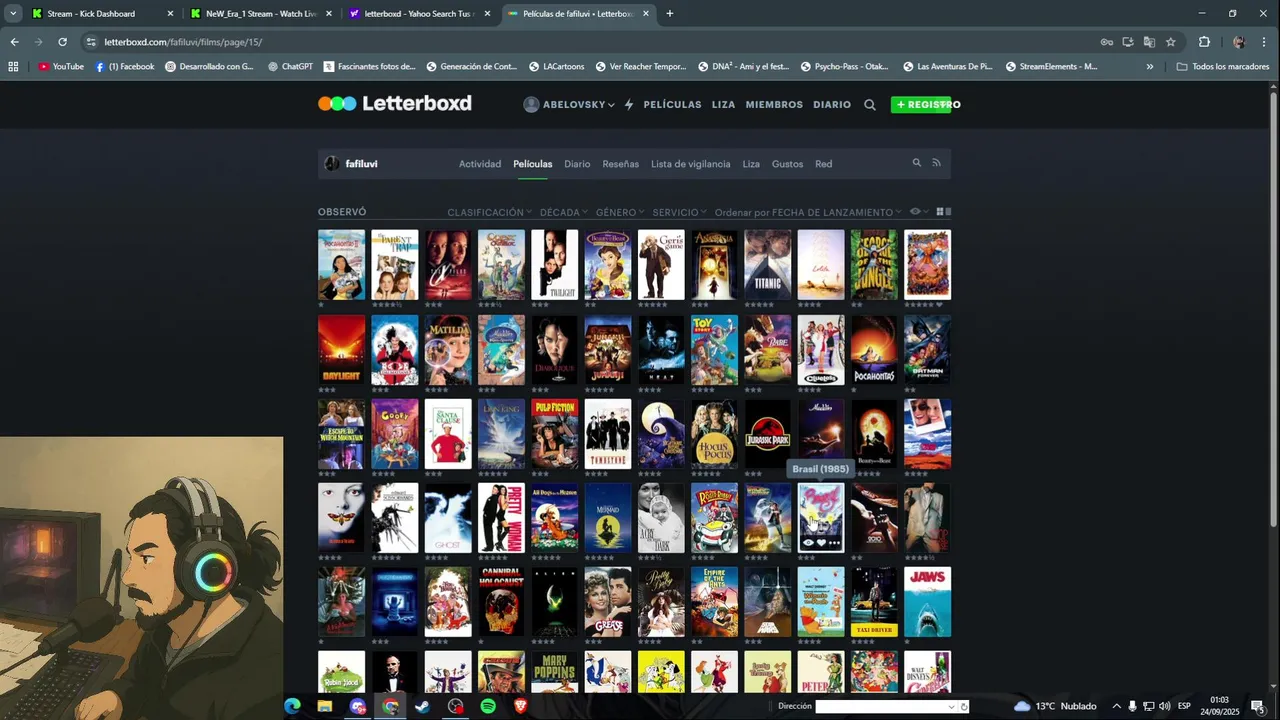Open the Jaws poster

pos(928,602)
